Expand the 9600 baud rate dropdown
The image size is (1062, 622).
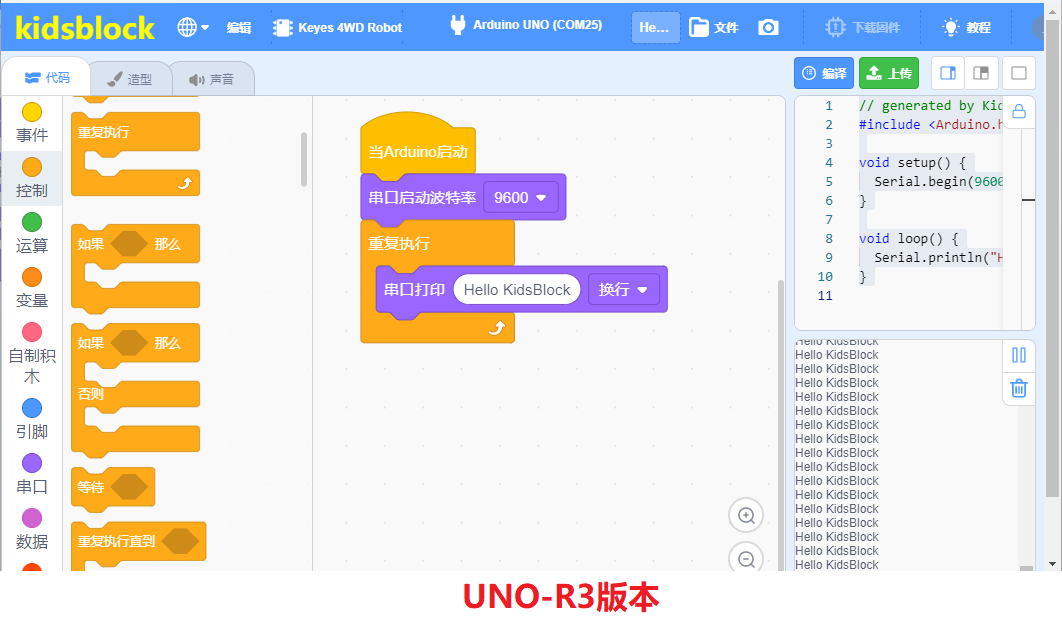coord(520,198)
